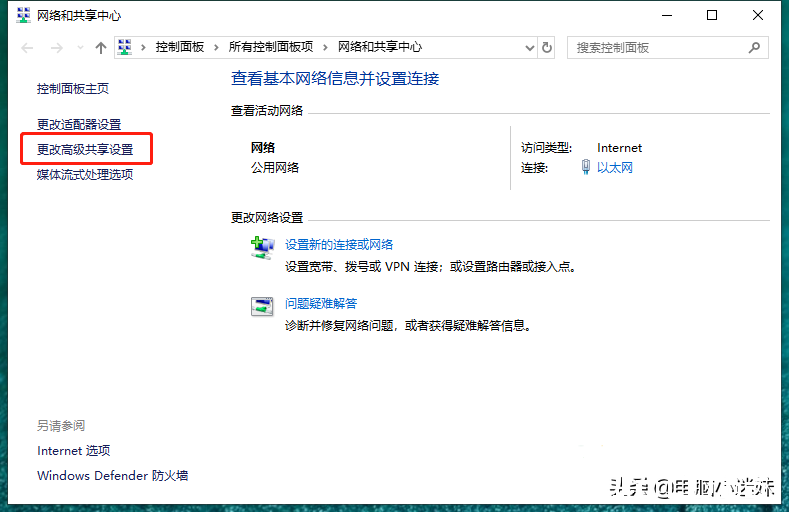Open 设置新的连接或网络 link
The image size is (789, 512).
pos(339,245)
